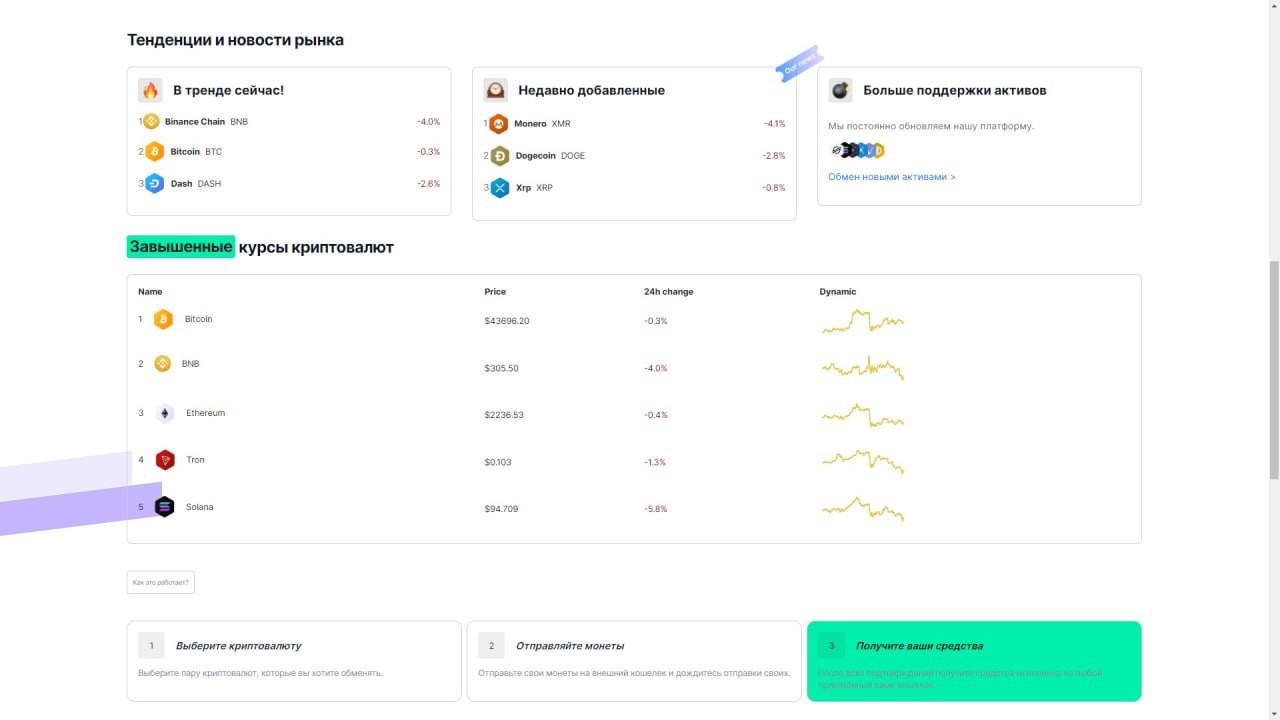Click the bomb icon in assets card
This screenshot has width=1280, height=720.
point(840,90)
